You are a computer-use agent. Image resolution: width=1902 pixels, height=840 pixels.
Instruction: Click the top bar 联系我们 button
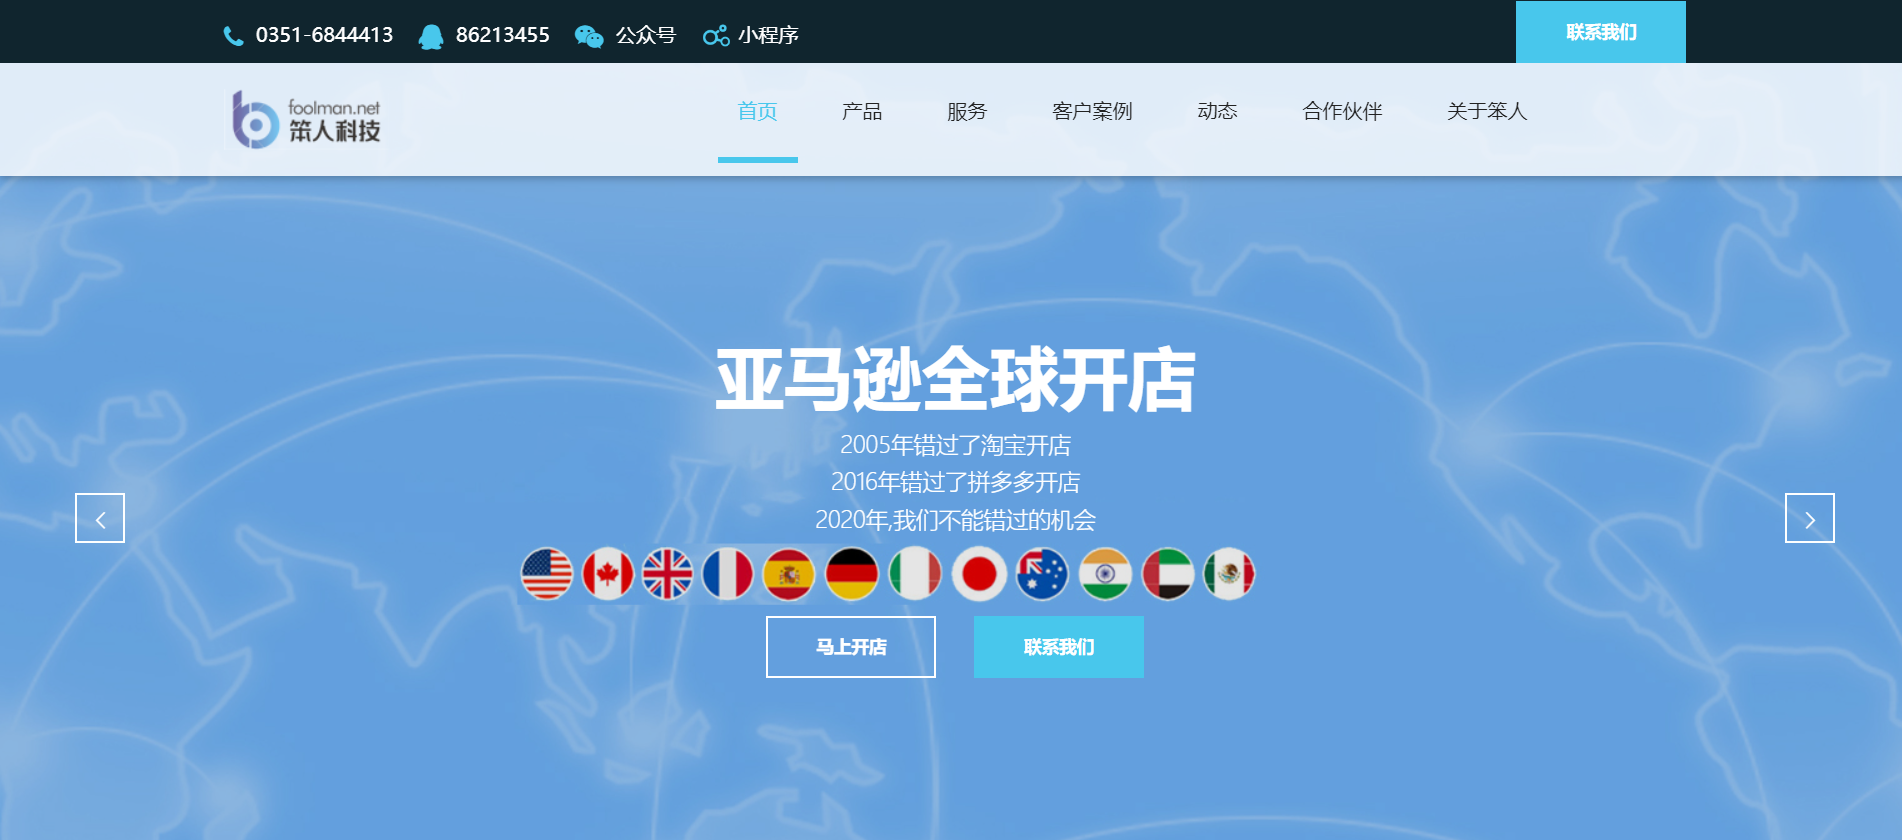pos(1601,32)
